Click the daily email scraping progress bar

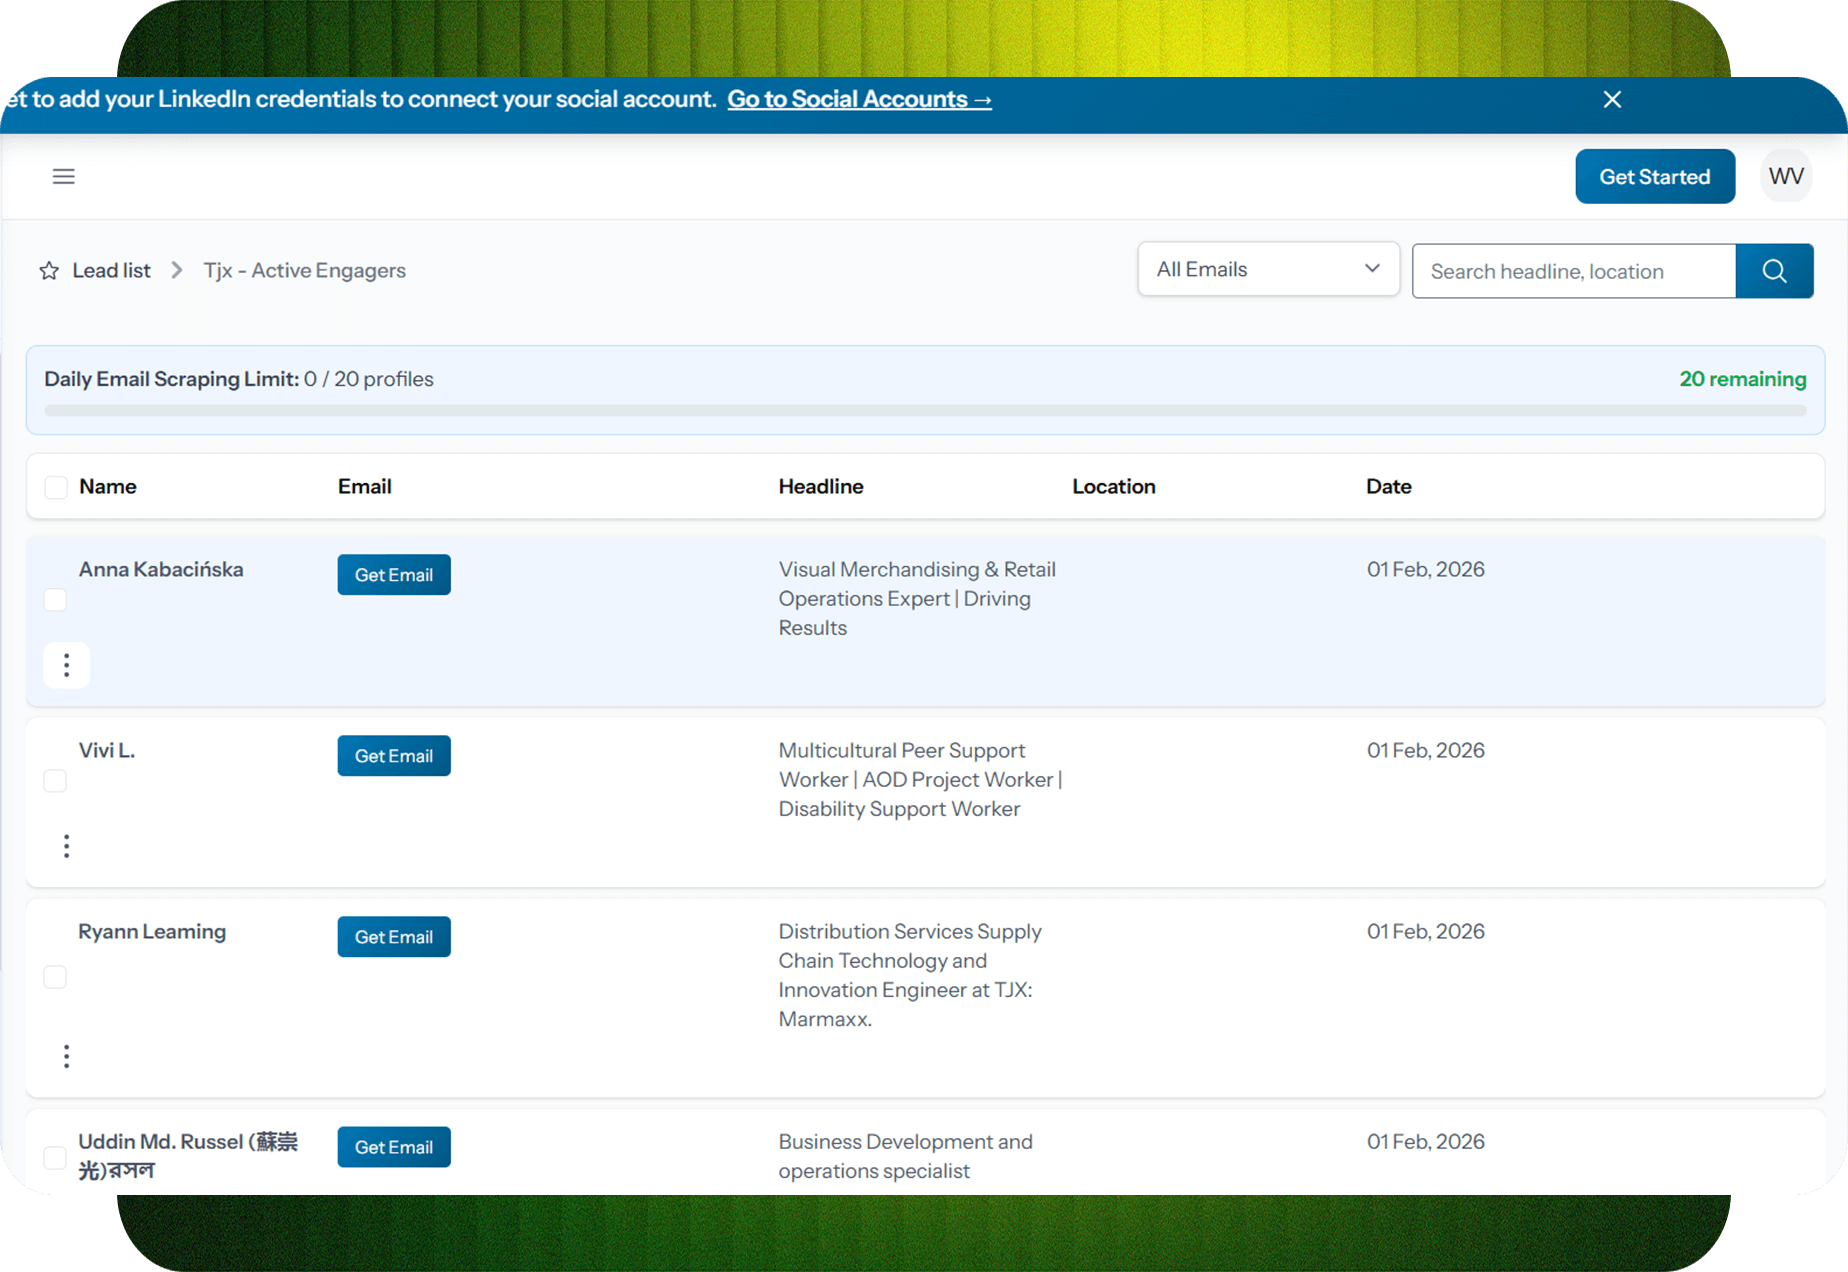[x=924, y=410]
